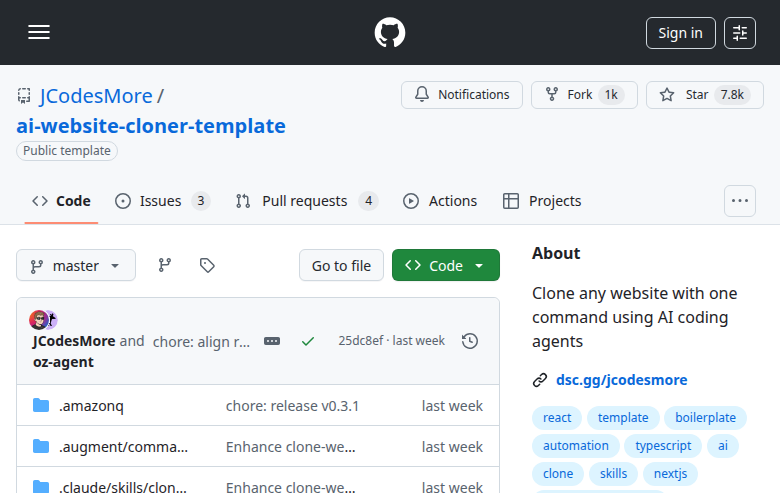Select the template topic tag

tap(623, 418)
